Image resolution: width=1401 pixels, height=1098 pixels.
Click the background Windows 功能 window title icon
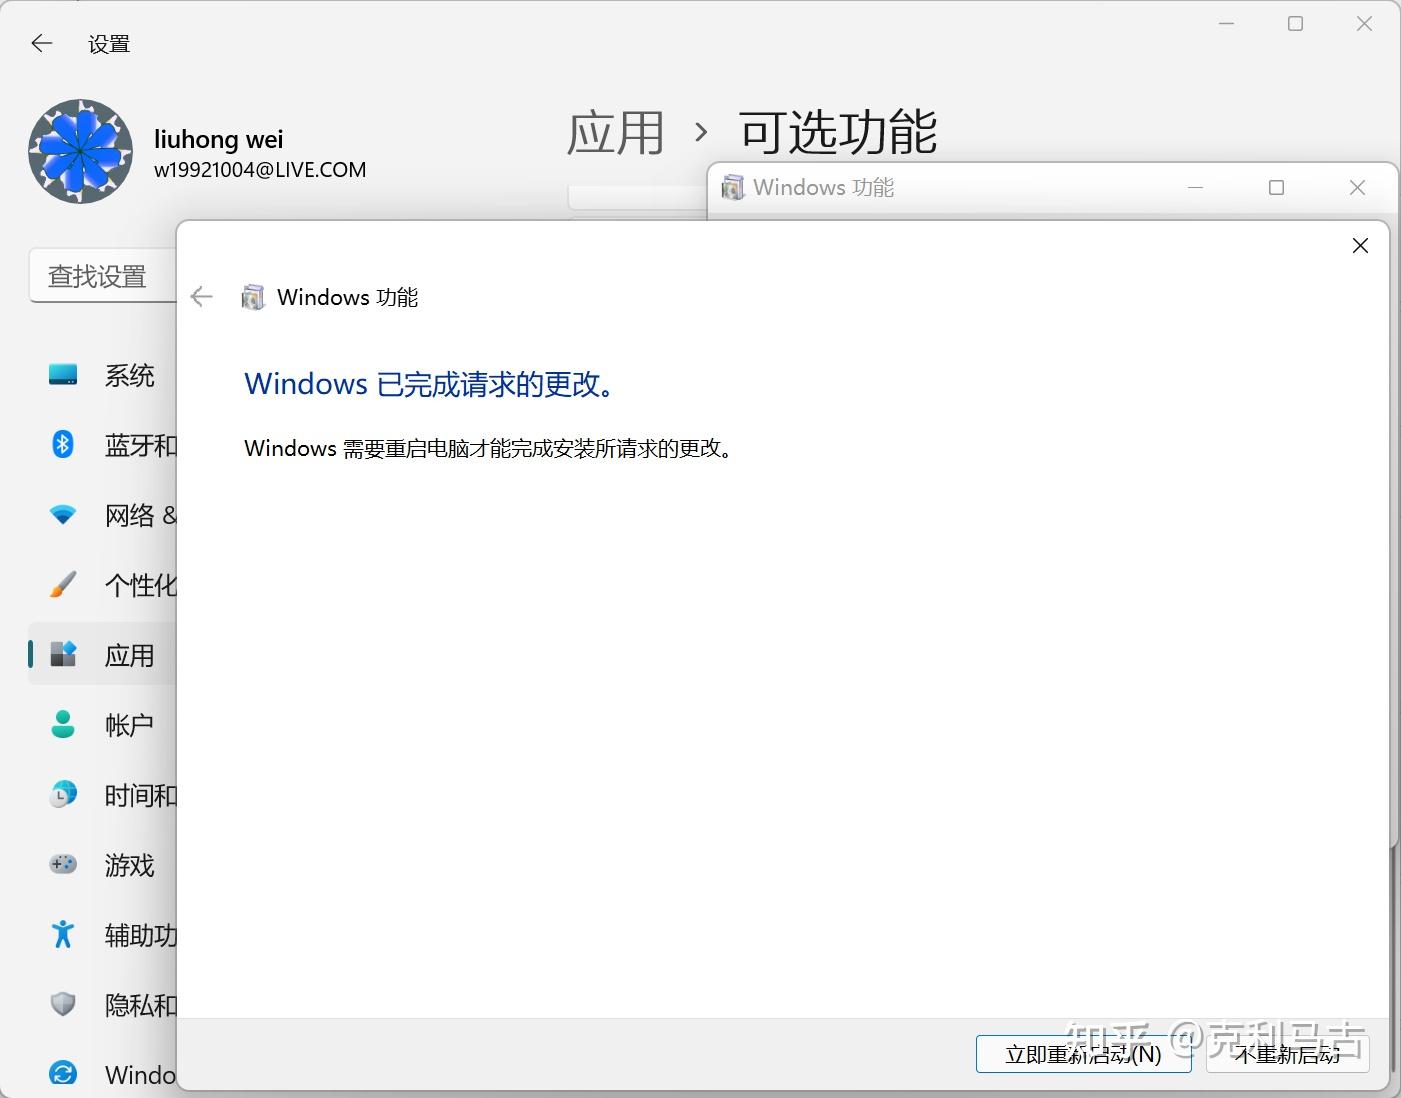point(733,188)
